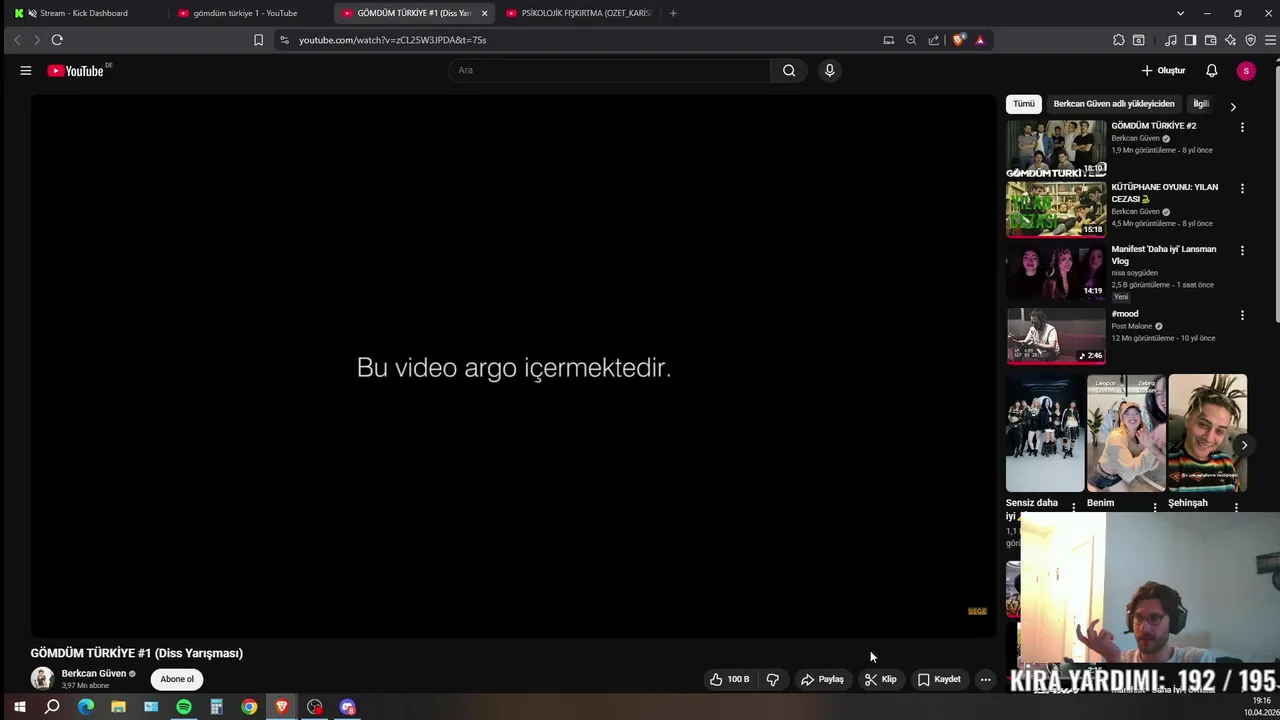Subscribe with Abone ol button

coord(177,679)
